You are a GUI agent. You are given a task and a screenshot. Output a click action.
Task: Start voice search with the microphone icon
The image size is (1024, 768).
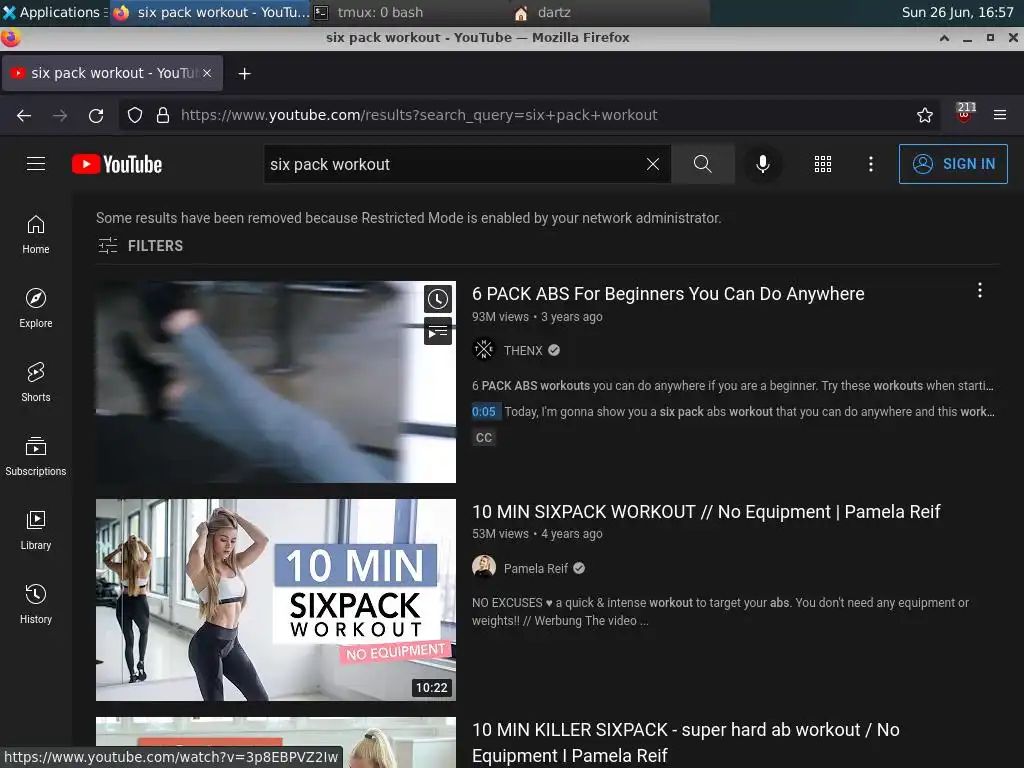[x=762, y=164]
